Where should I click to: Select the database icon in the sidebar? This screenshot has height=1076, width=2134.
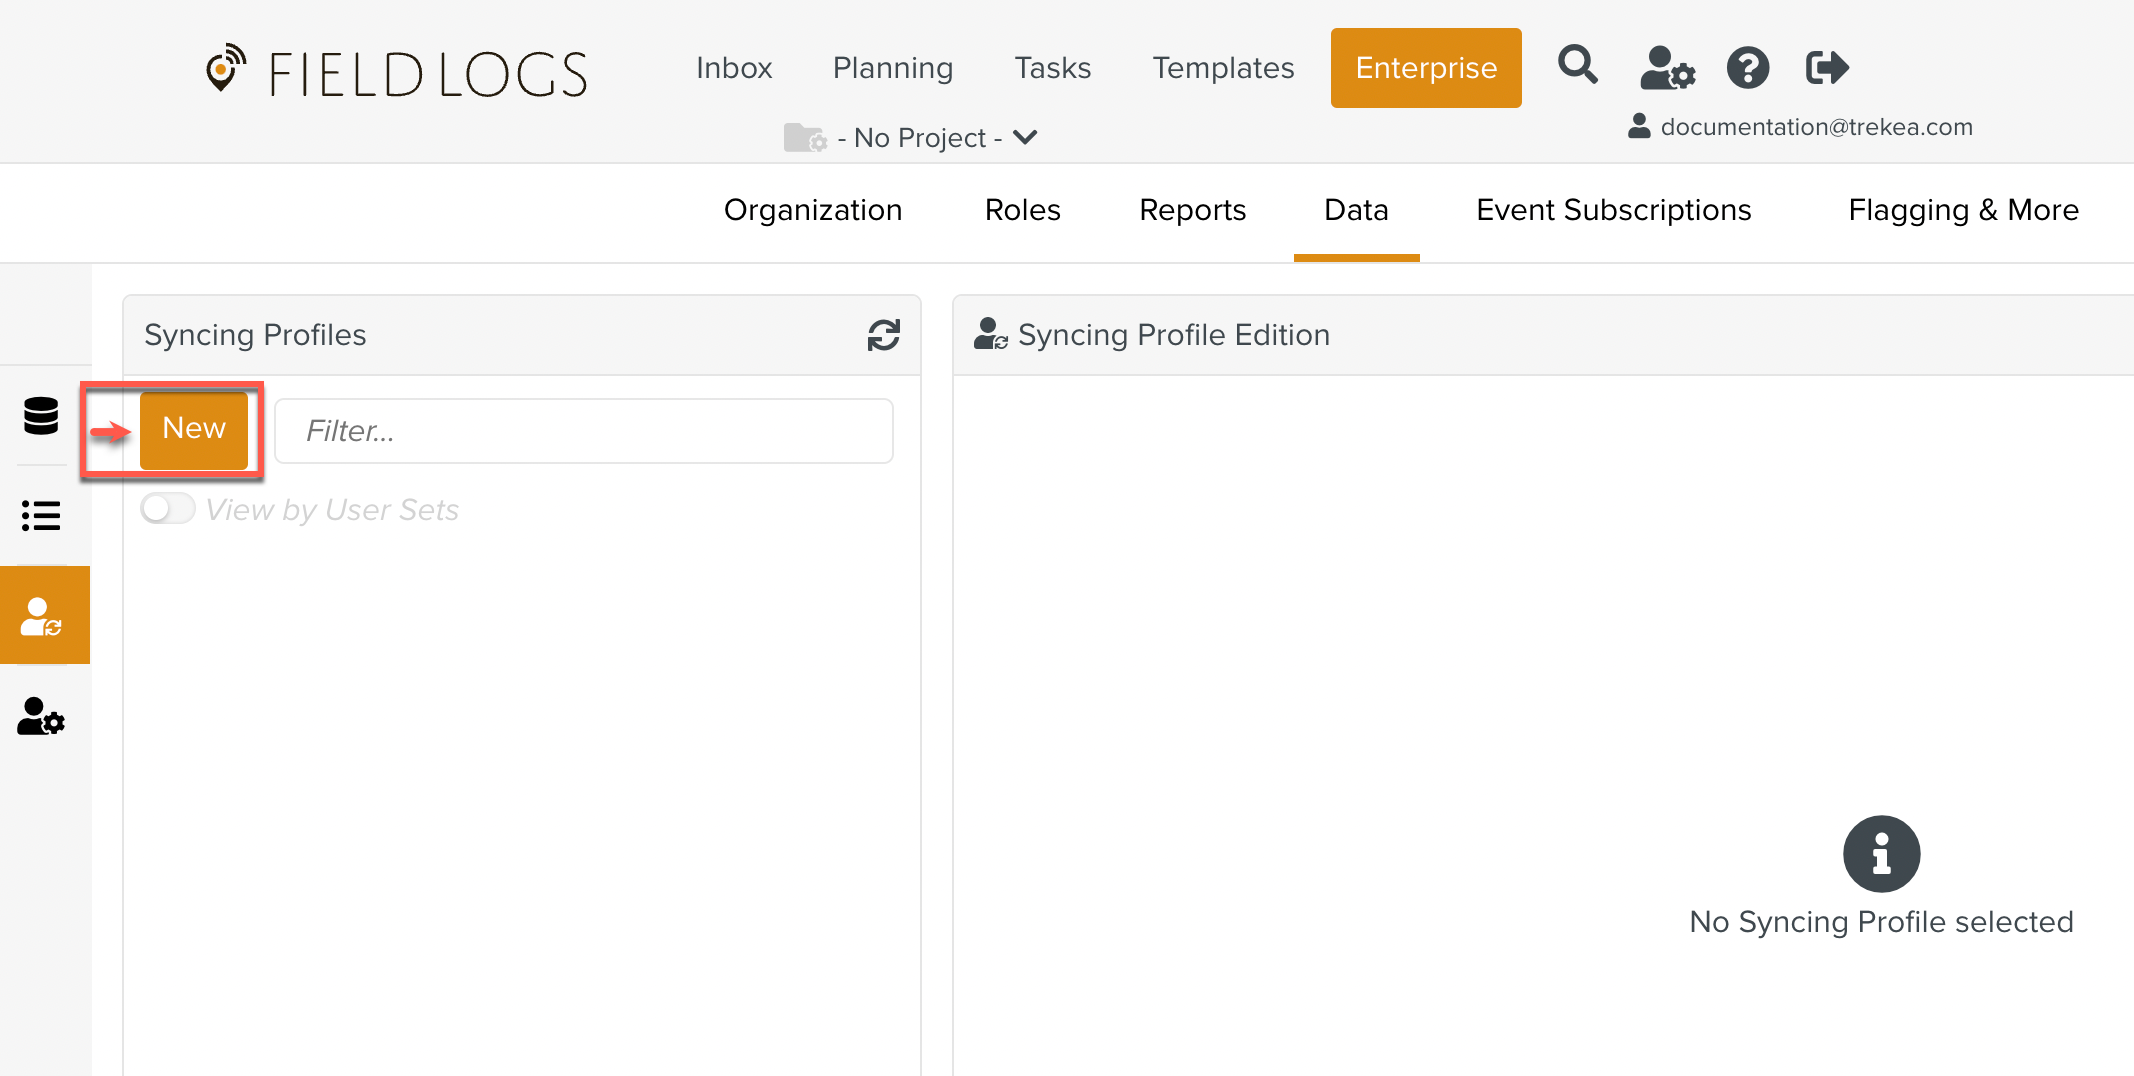(x=41, y=416)
